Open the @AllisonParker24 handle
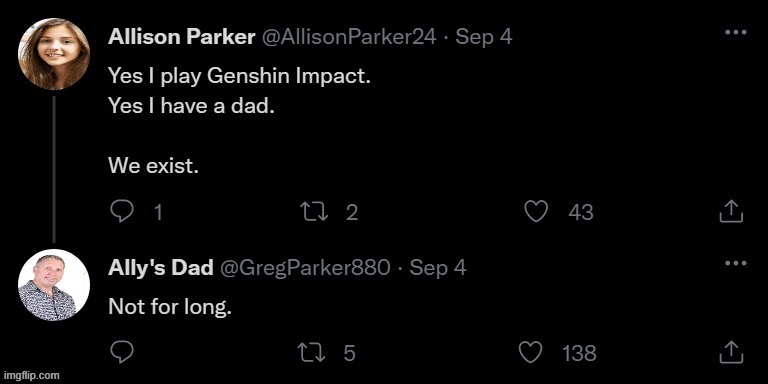 point(349,37)
